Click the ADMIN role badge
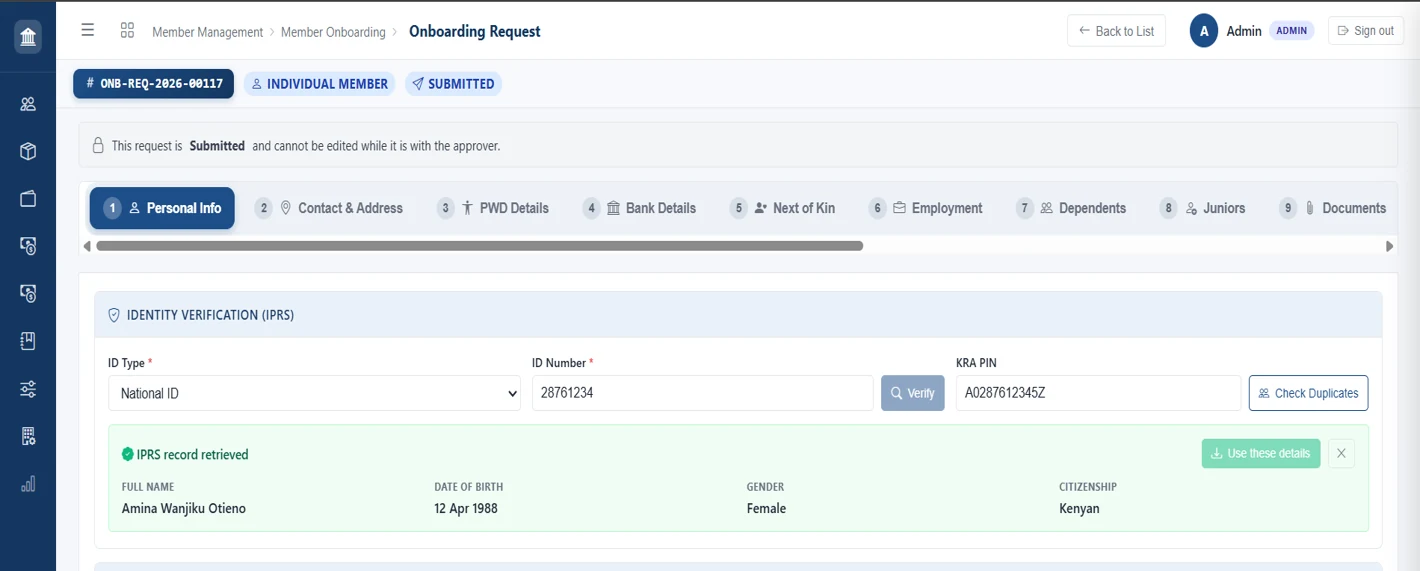The height and width of the screenshot is (571, 1420). click(1292, 31)
